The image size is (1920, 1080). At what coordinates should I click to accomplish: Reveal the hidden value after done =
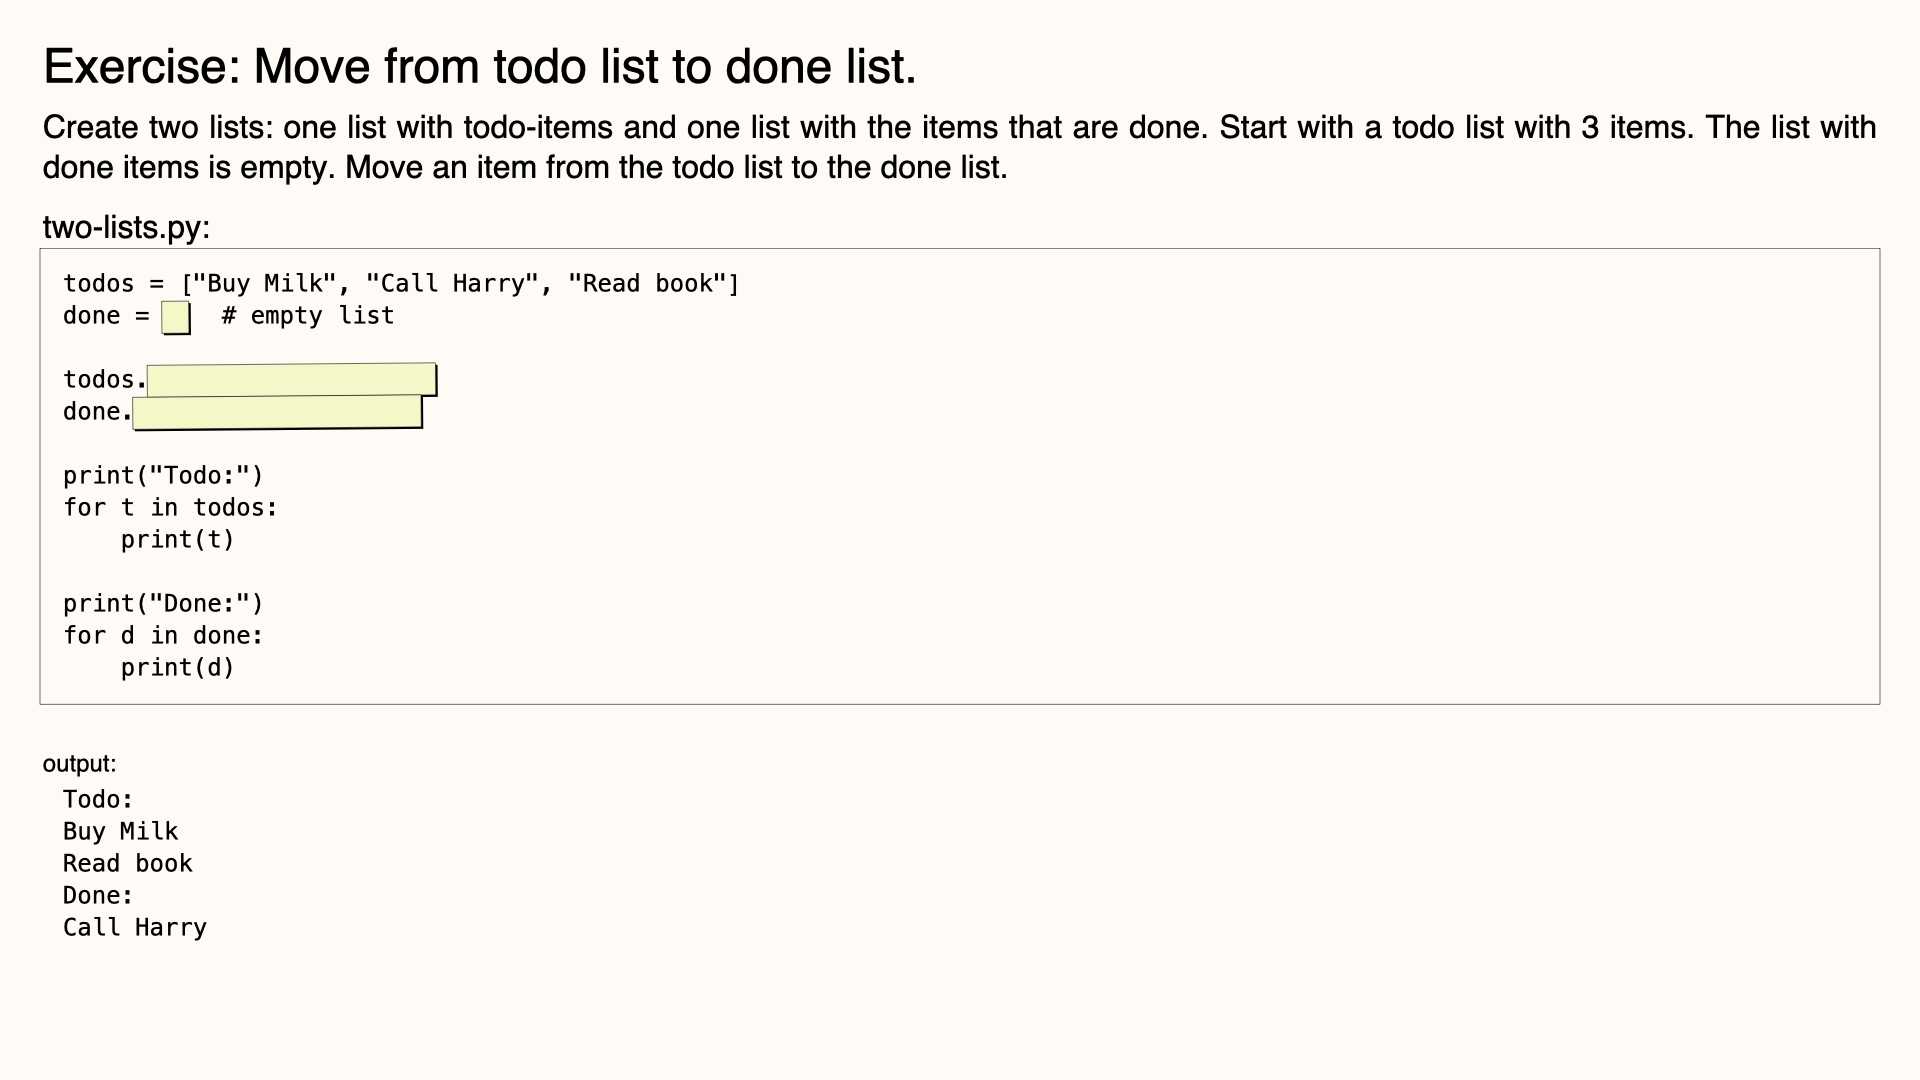click(x=176, y=317)
